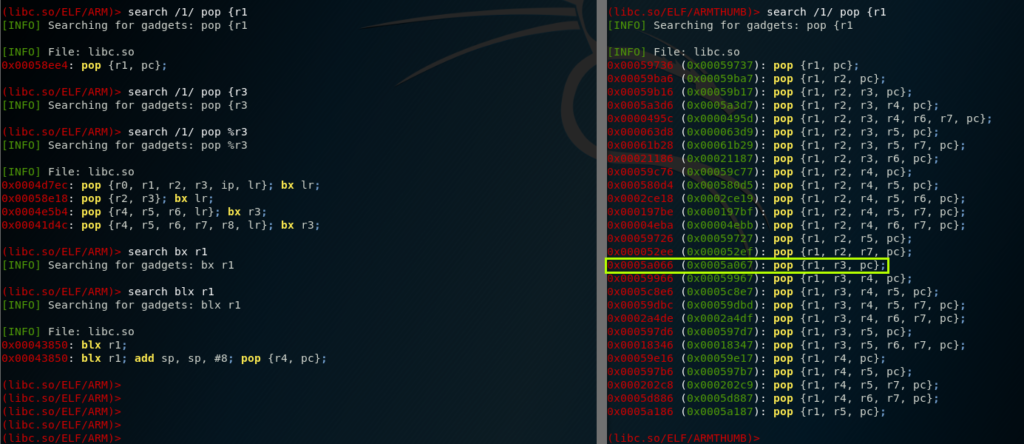The height and width of the screenshot is (444, 1024).
Task: Click info line 'Searching for gadgets: pop %r3'
Action: pyautogui.click(x=148, y=145)
